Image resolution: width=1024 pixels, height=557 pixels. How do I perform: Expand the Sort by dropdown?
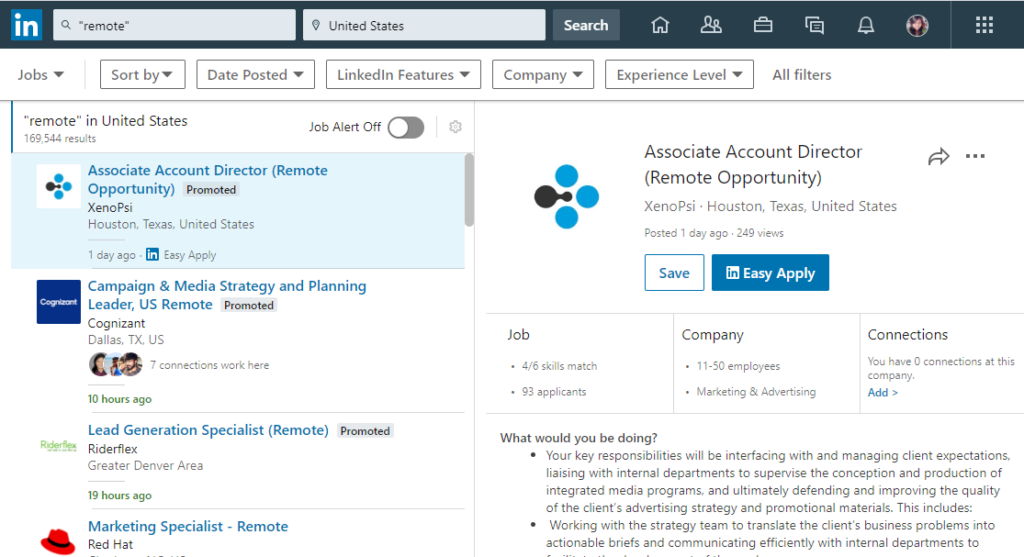142,75
